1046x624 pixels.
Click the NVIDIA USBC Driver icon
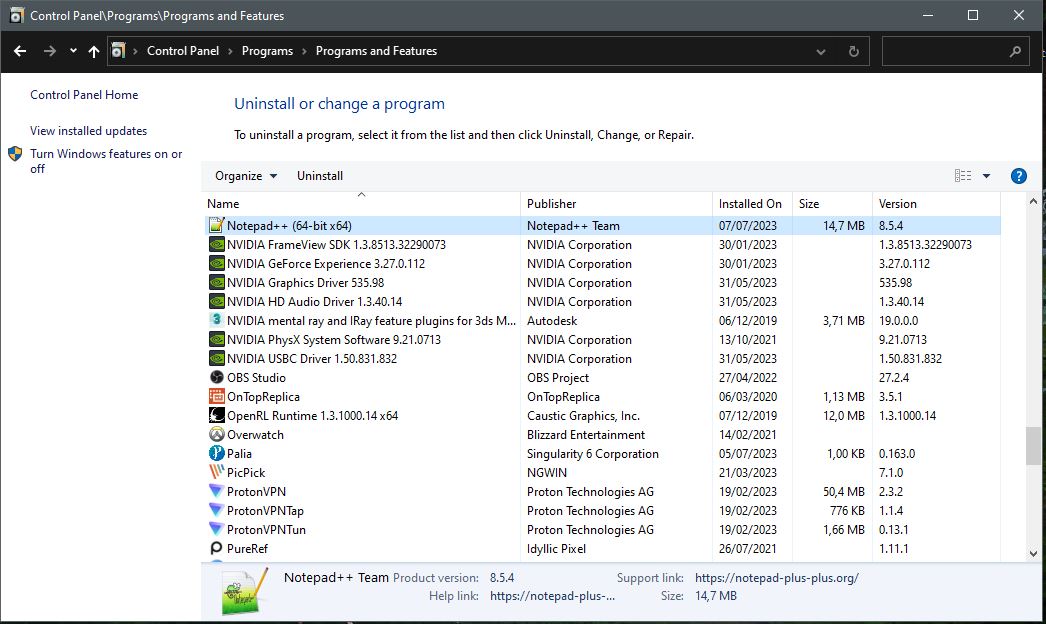tap(217, 358)
